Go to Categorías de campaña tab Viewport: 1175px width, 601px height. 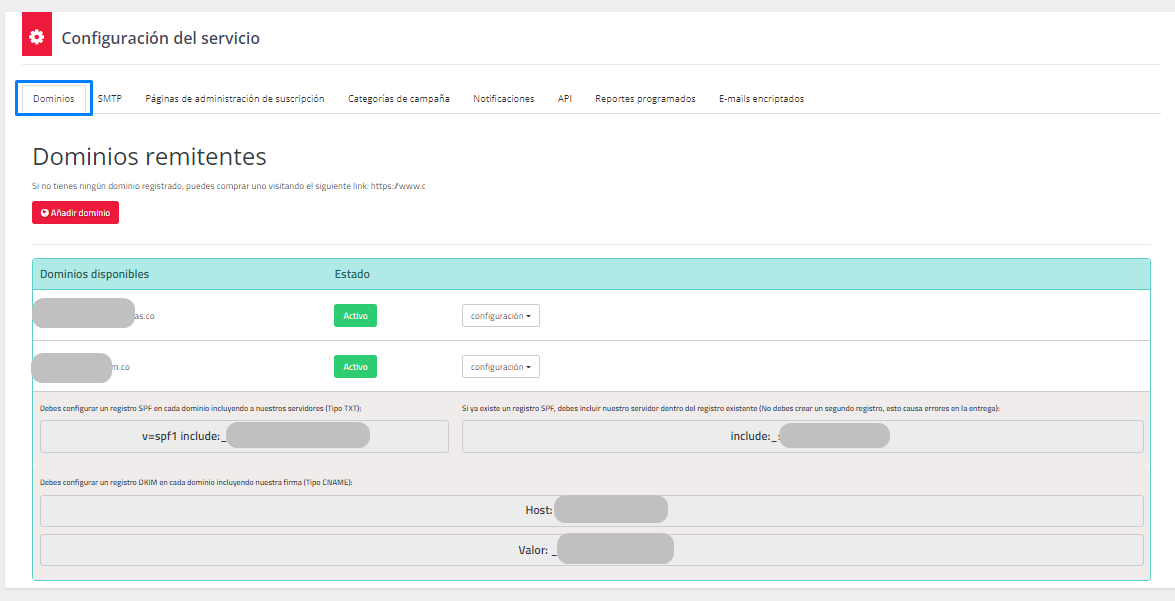click(x=398, y=99)
